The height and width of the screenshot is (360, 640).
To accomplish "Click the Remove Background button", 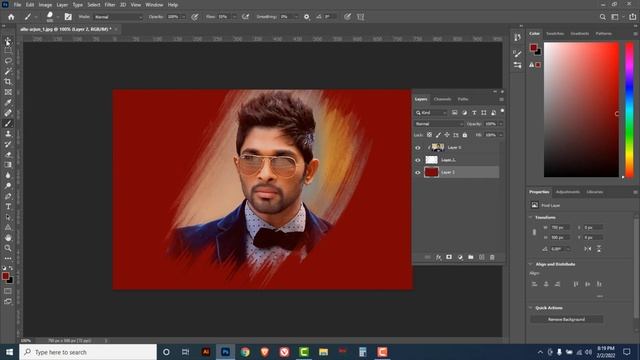I will coord(567,319).
